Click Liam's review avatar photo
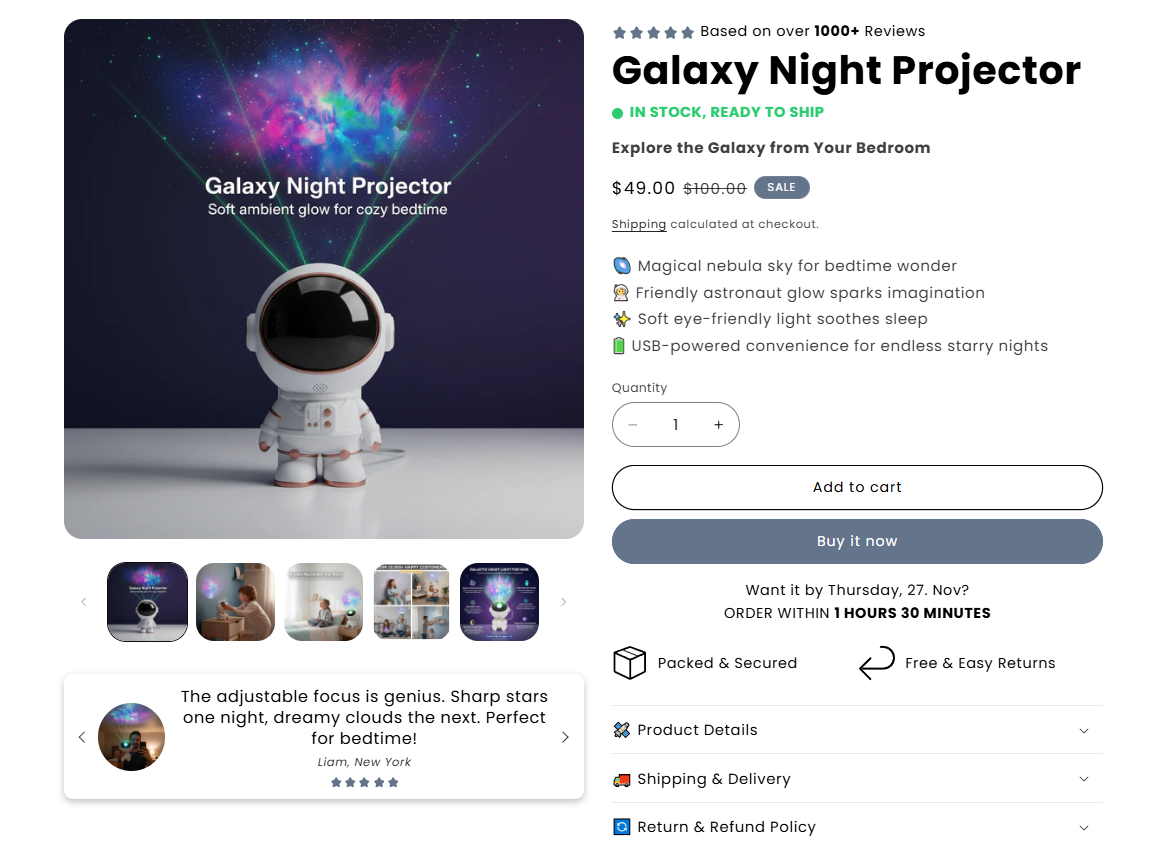The width and height of the screenshot is (1161, 847). (x=131, y=737)
